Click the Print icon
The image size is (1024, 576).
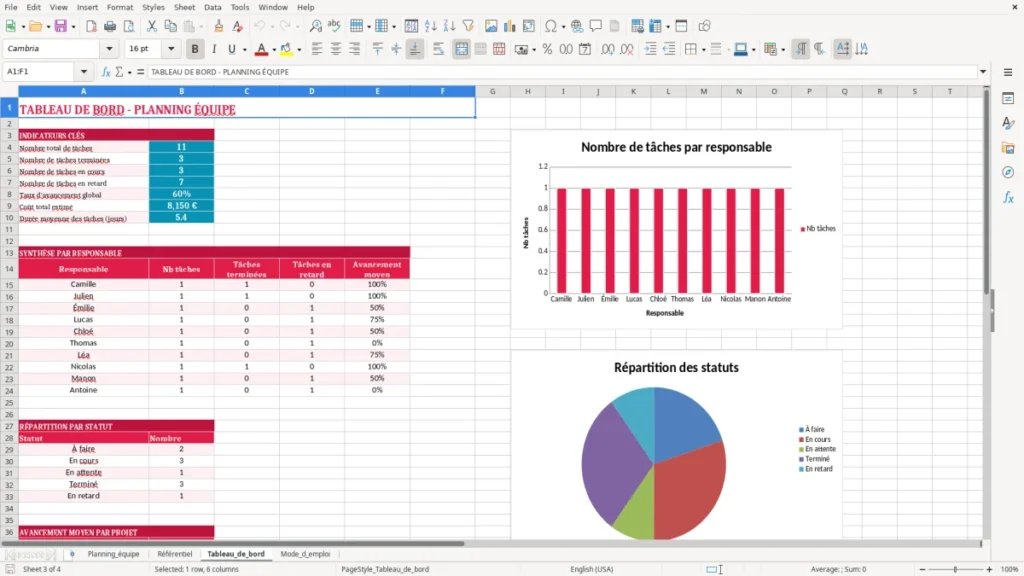110,26
